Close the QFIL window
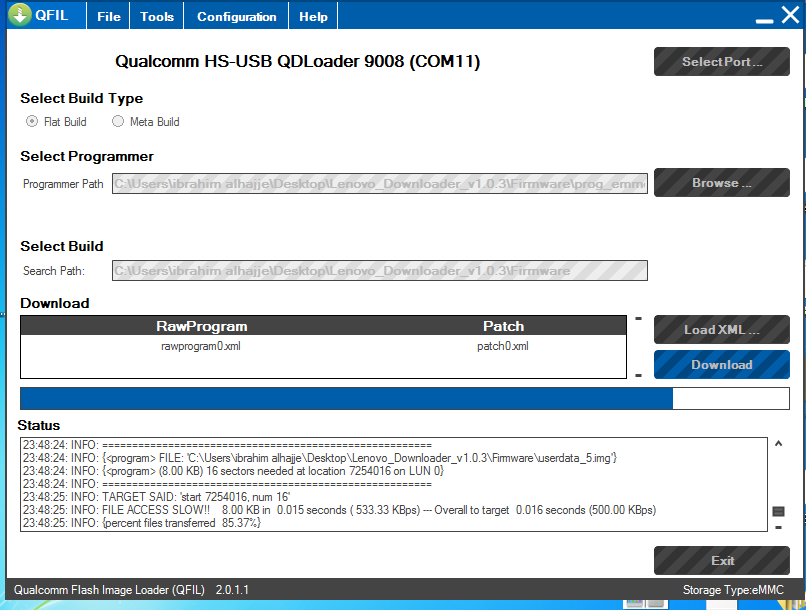Viewport: 806px width, 610px height. [791, 15]
